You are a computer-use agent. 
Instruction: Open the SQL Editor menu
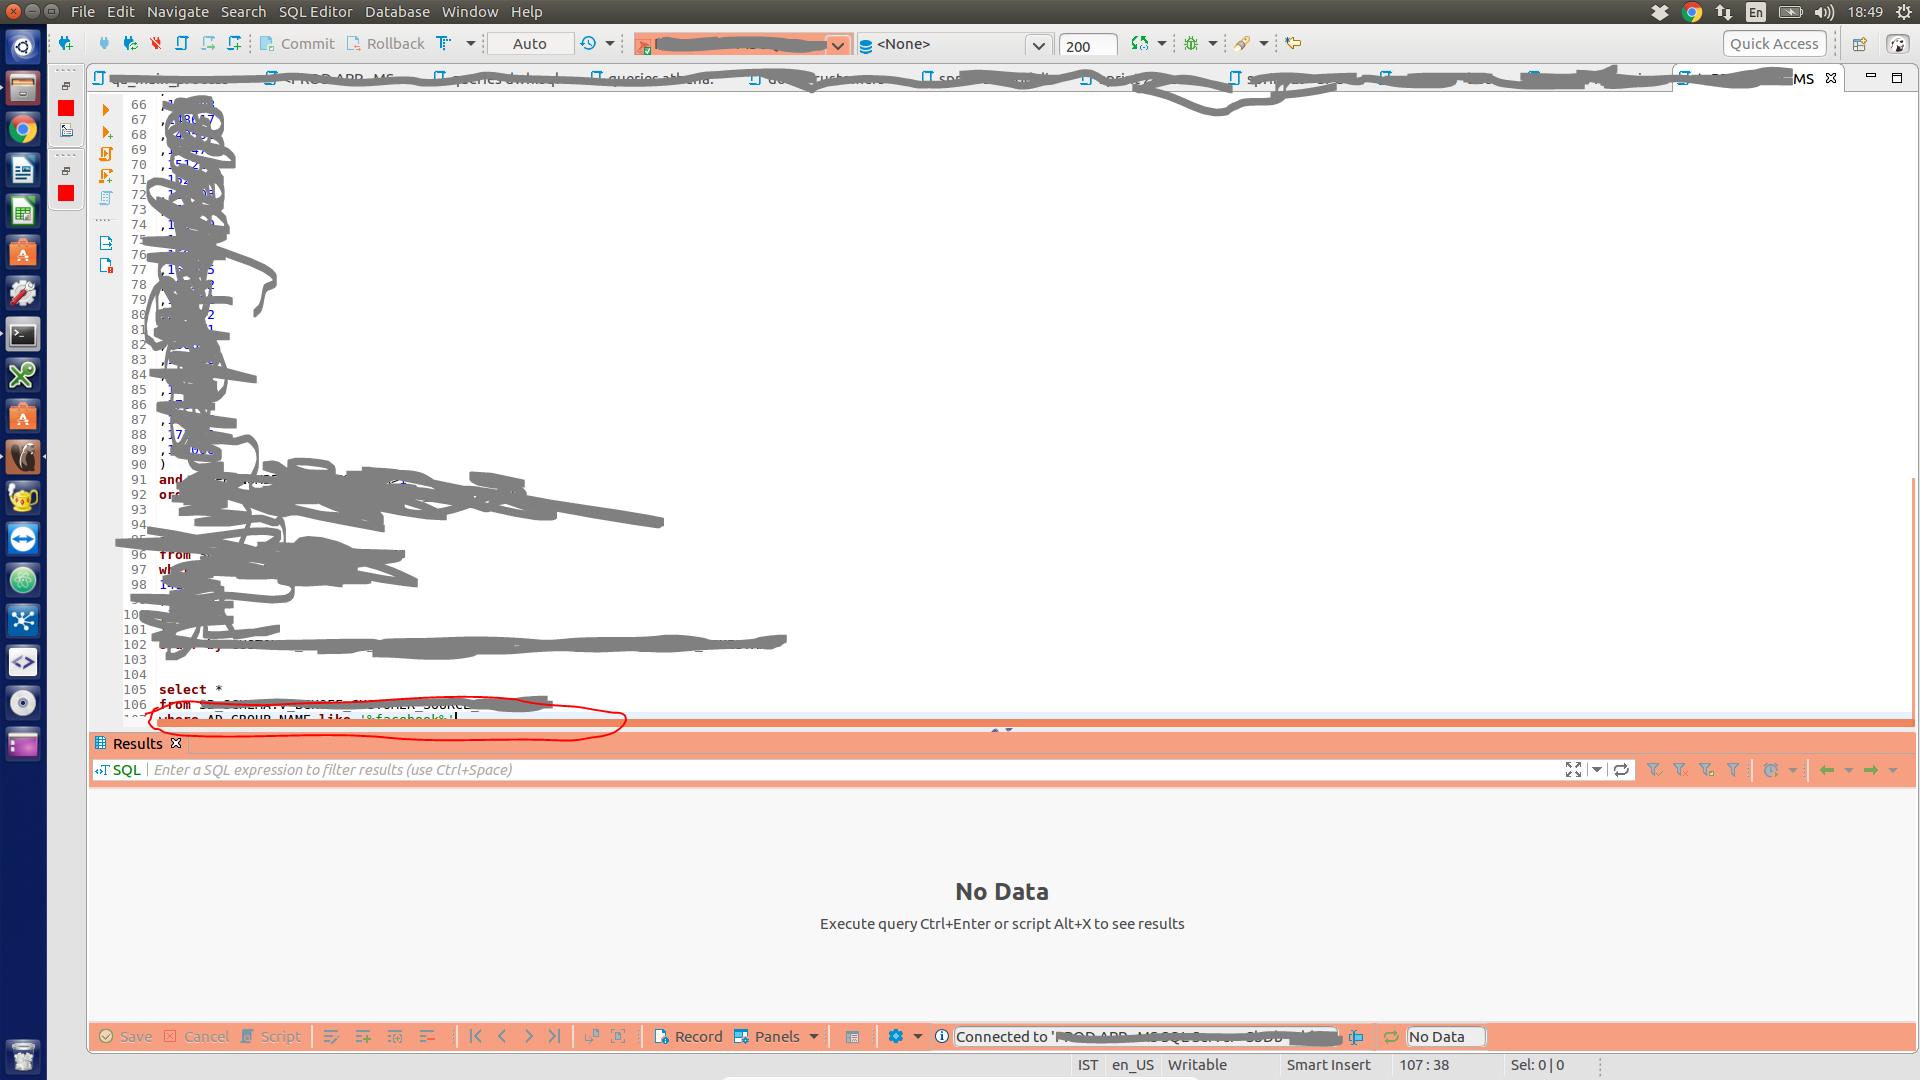[x=315, y=12]
